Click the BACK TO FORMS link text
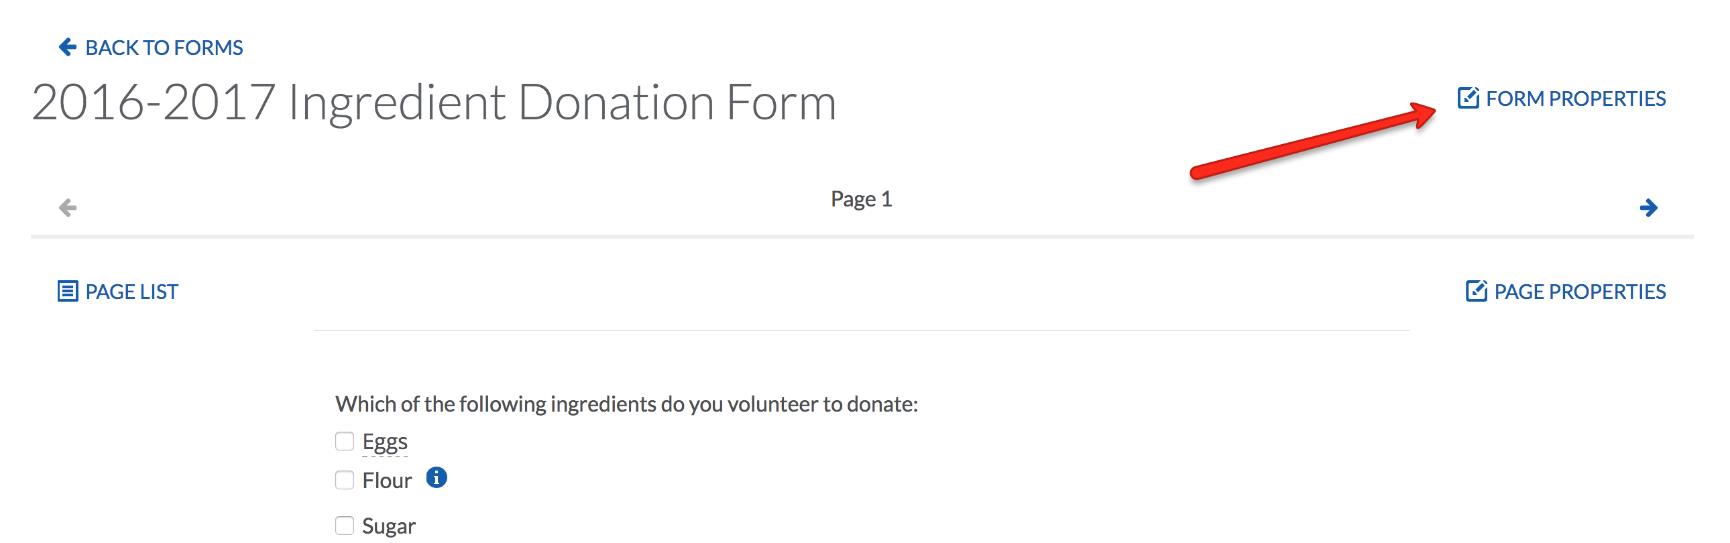 (x=164, y=48)
